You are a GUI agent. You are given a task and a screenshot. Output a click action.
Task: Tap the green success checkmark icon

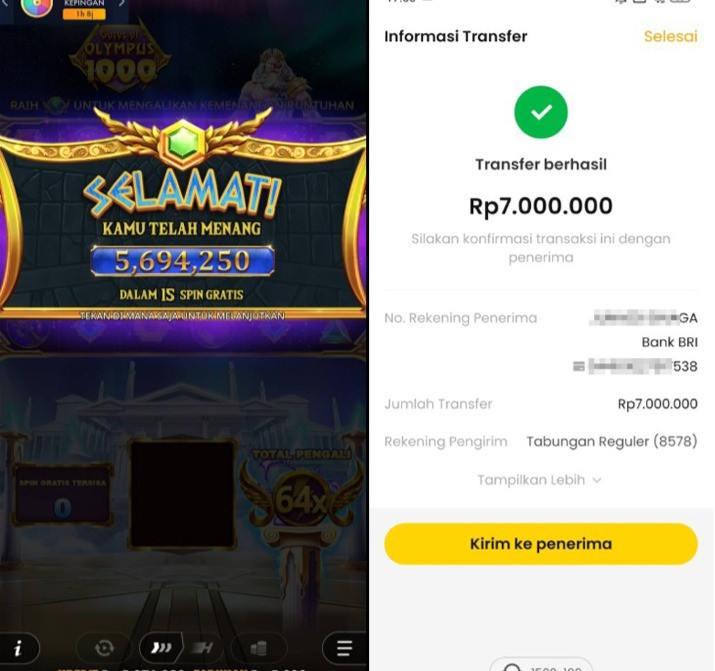coord(541,112)
